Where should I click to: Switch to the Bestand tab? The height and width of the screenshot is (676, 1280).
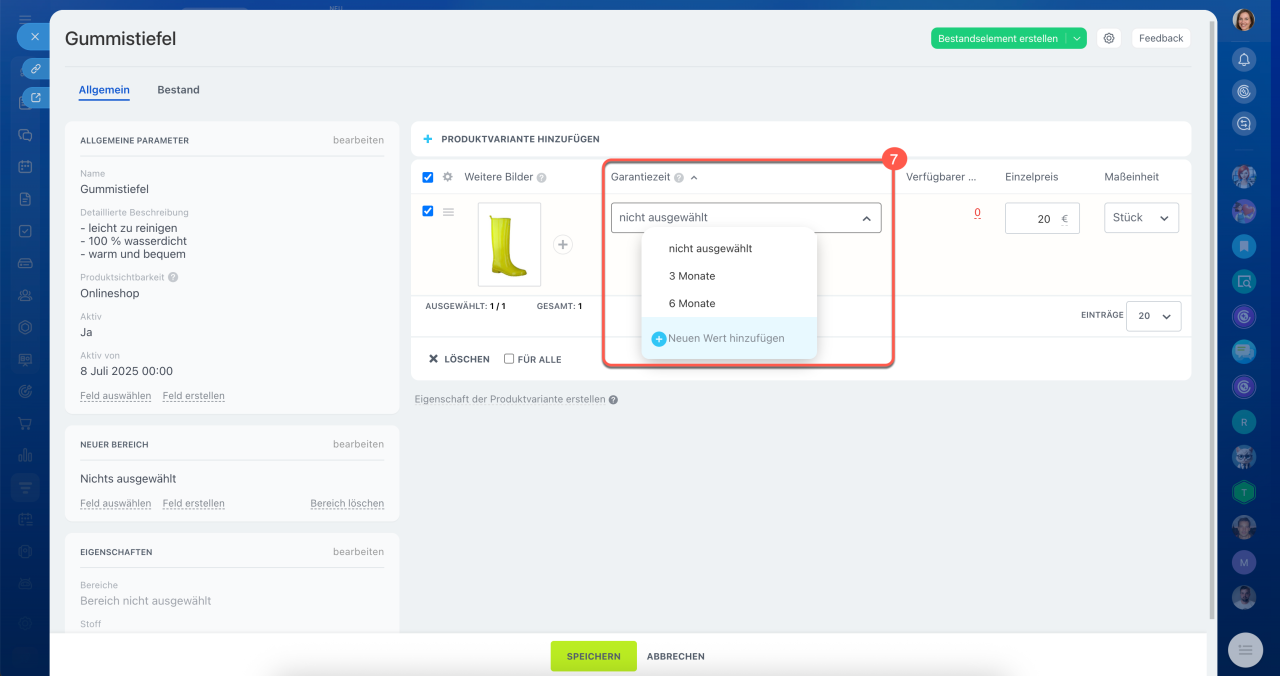click(x=178, y=90)
